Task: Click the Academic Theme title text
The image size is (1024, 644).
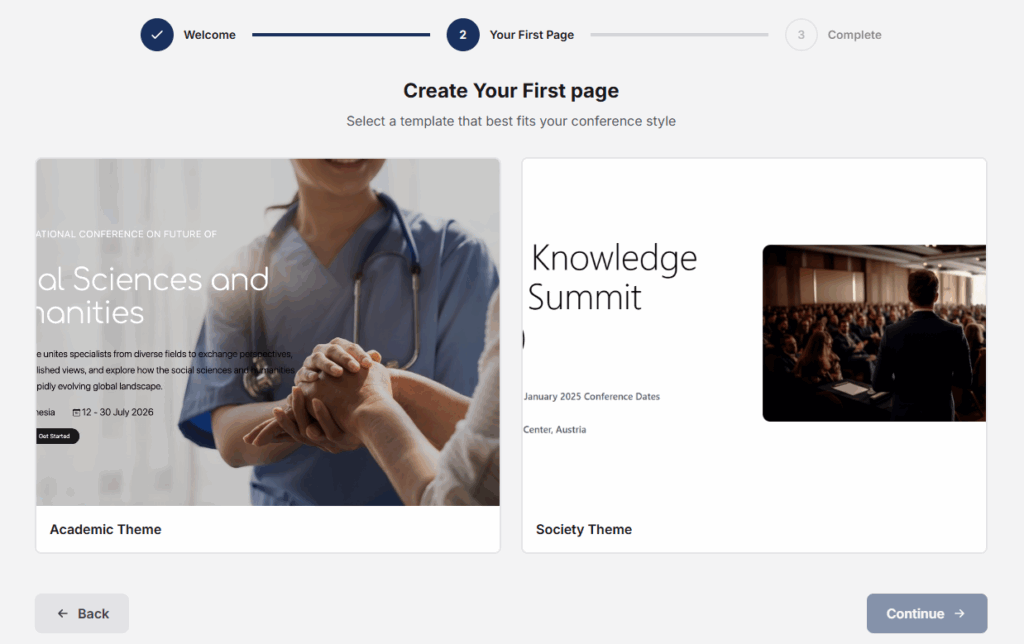Action: point(105,529)
